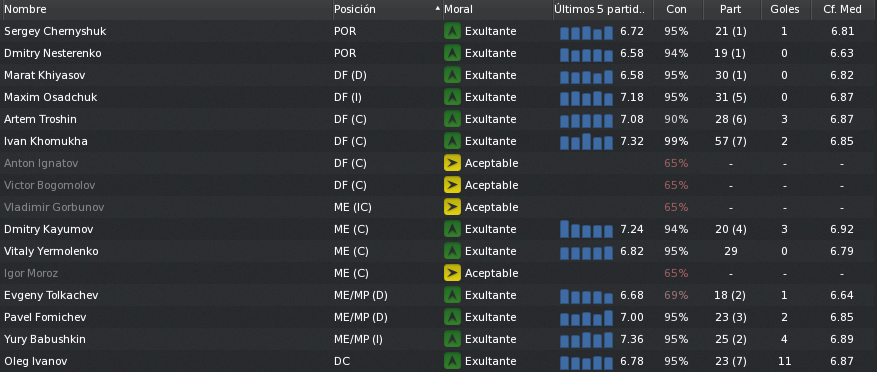Sort by Posición column sort arrow

pyautogui.click(x=437, y=9)
